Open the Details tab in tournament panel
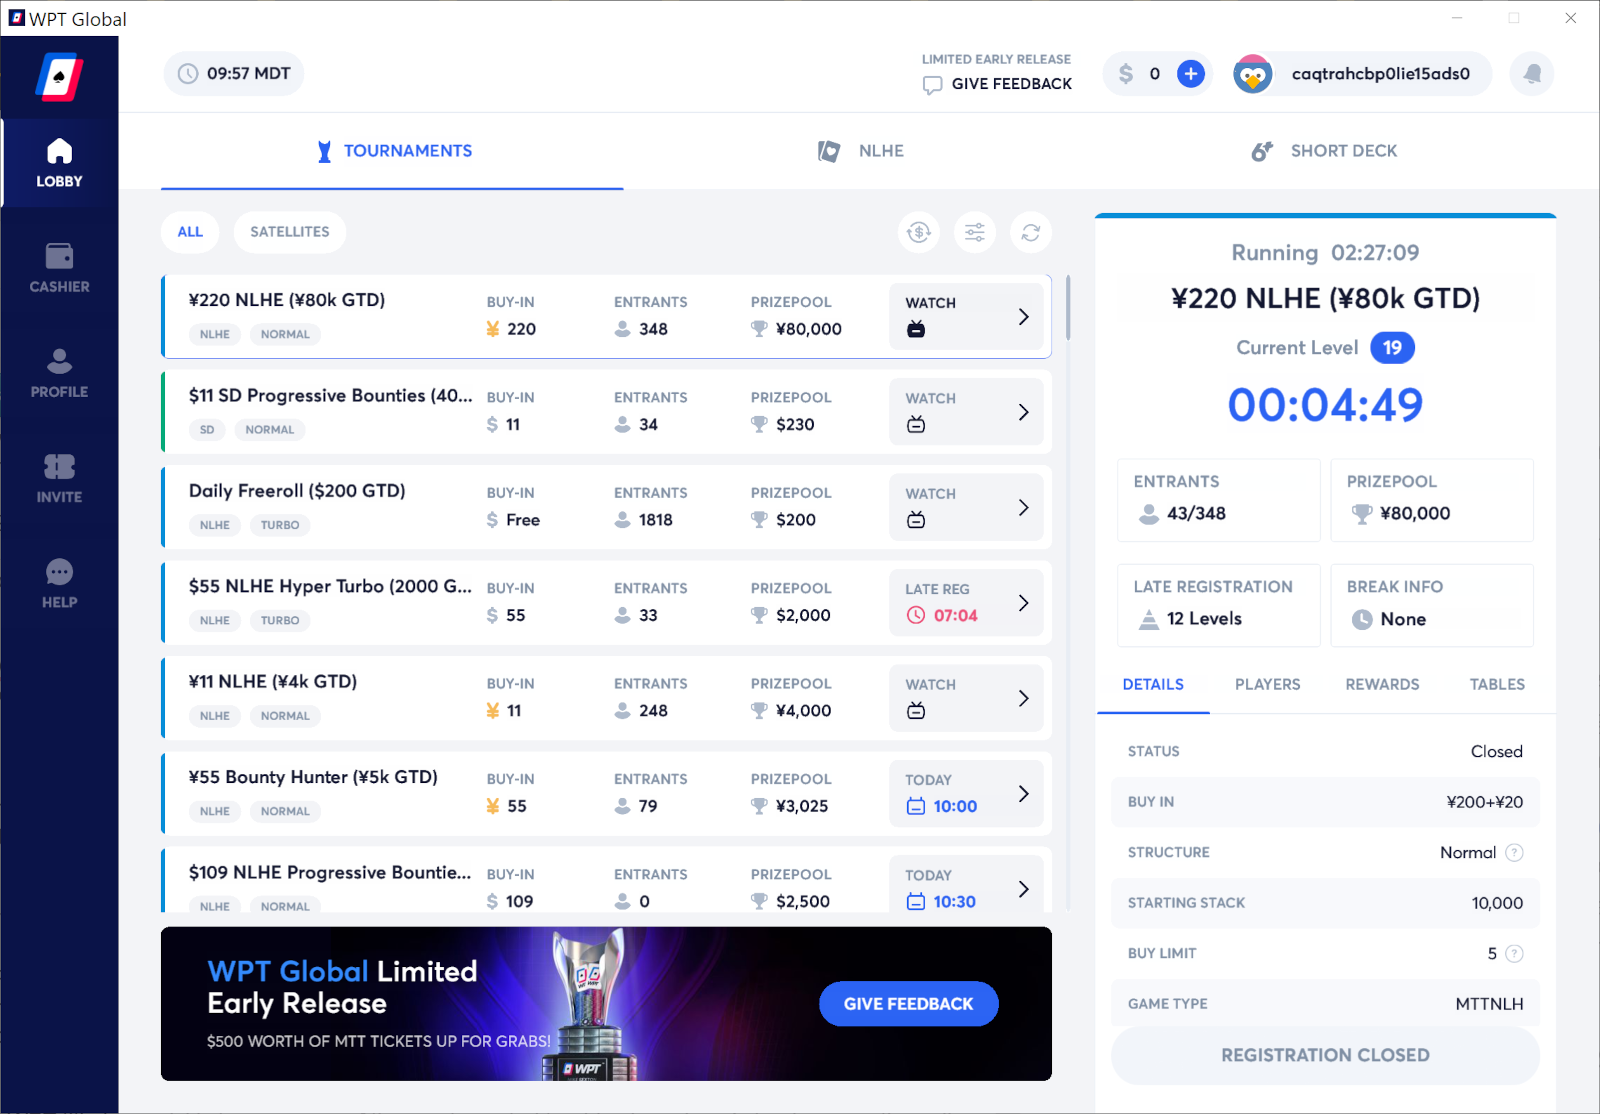Screen dimensions: 1600x1114 coord(1153,685)
